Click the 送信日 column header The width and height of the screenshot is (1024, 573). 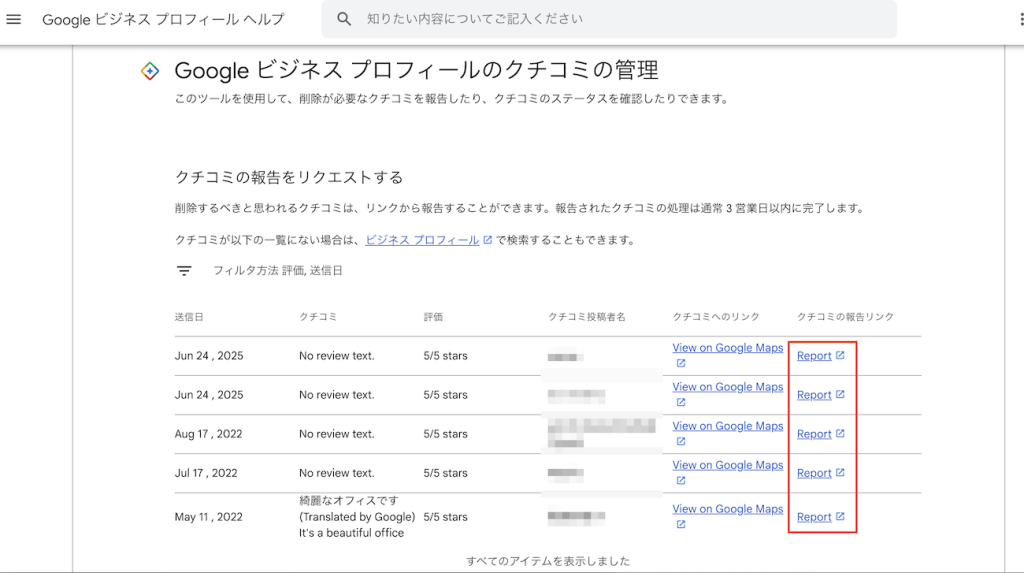pos(189,317)
